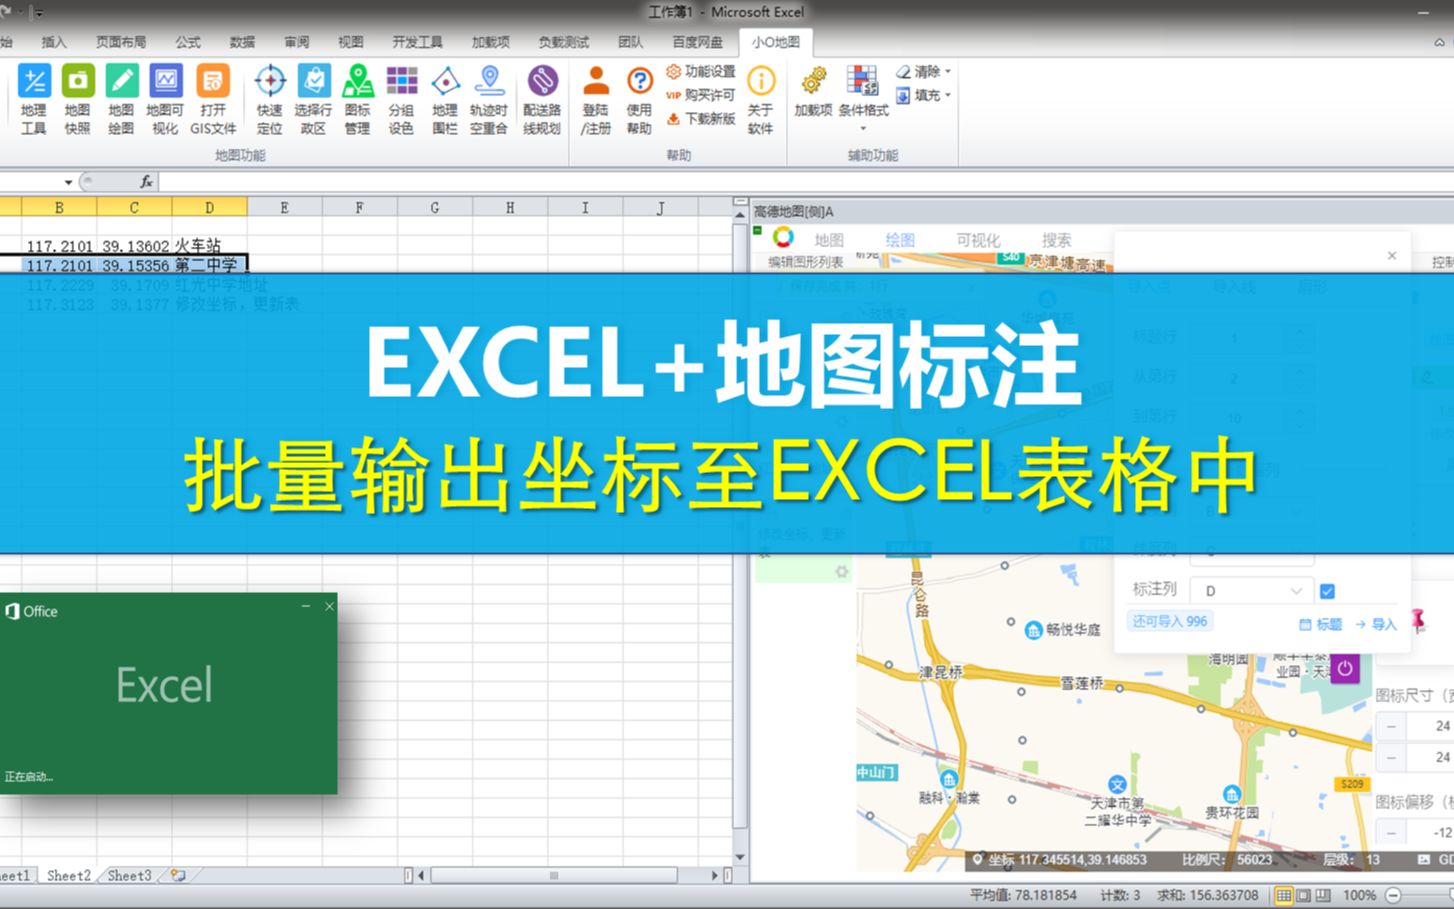Select the 地图绘图 pencil tool
Image resolution: width=1454 pixels, height=909 pixels.
(x=121, y=99)
